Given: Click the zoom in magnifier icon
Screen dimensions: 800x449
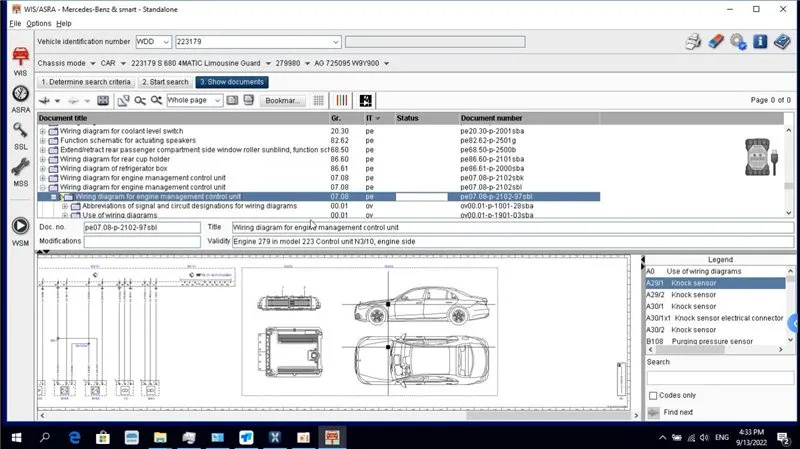Looking at the screenshot, I should coord(156,101).
